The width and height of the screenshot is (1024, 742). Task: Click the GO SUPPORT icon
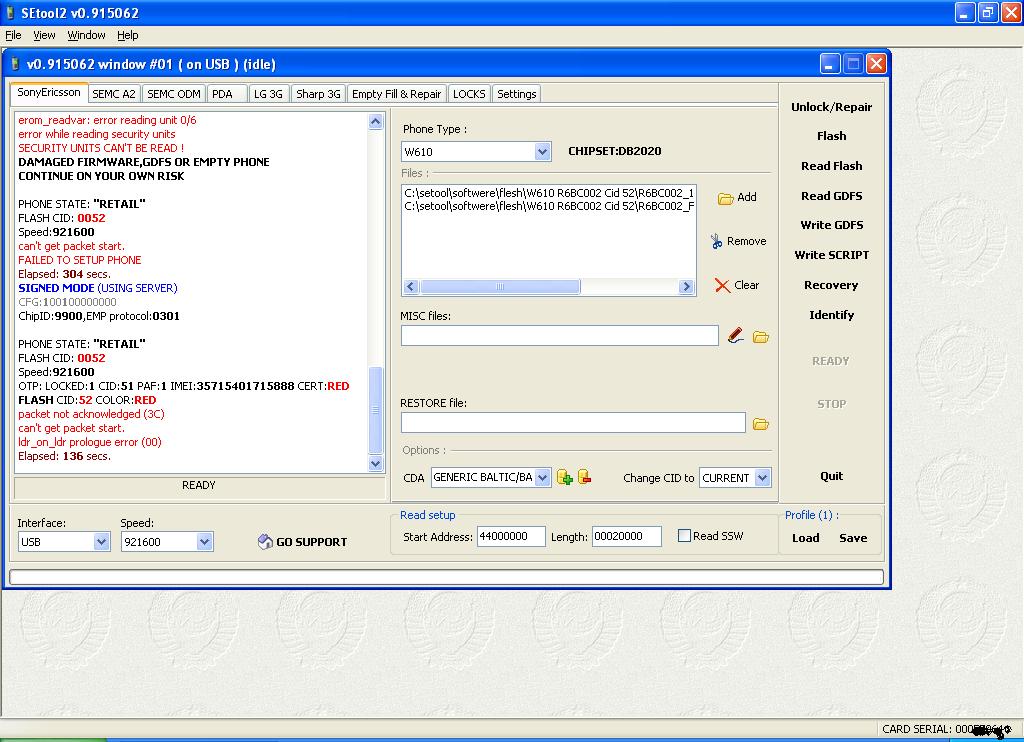tap(265, 541)
